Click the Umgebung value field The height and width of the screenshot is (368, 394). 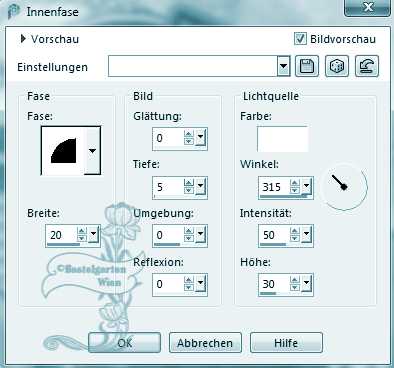168,235
